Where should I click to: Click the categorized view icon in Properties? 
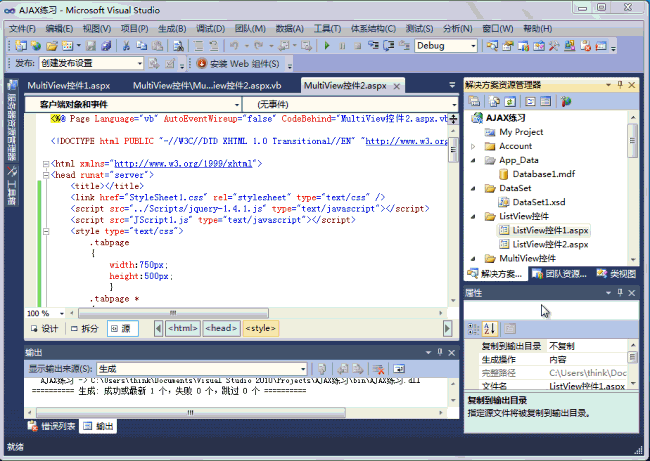[x=473, y=329]
